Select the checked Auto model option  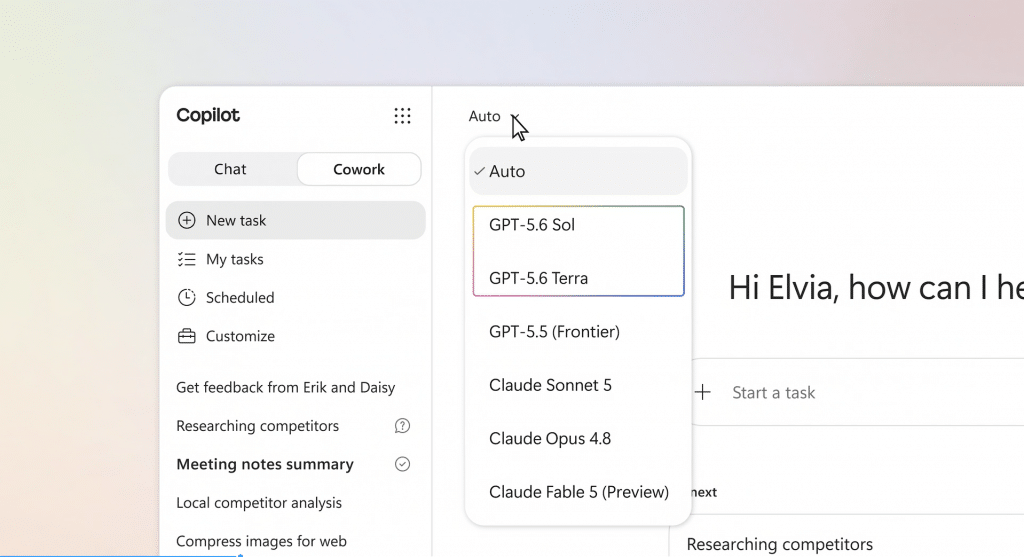tap(579, 171)
